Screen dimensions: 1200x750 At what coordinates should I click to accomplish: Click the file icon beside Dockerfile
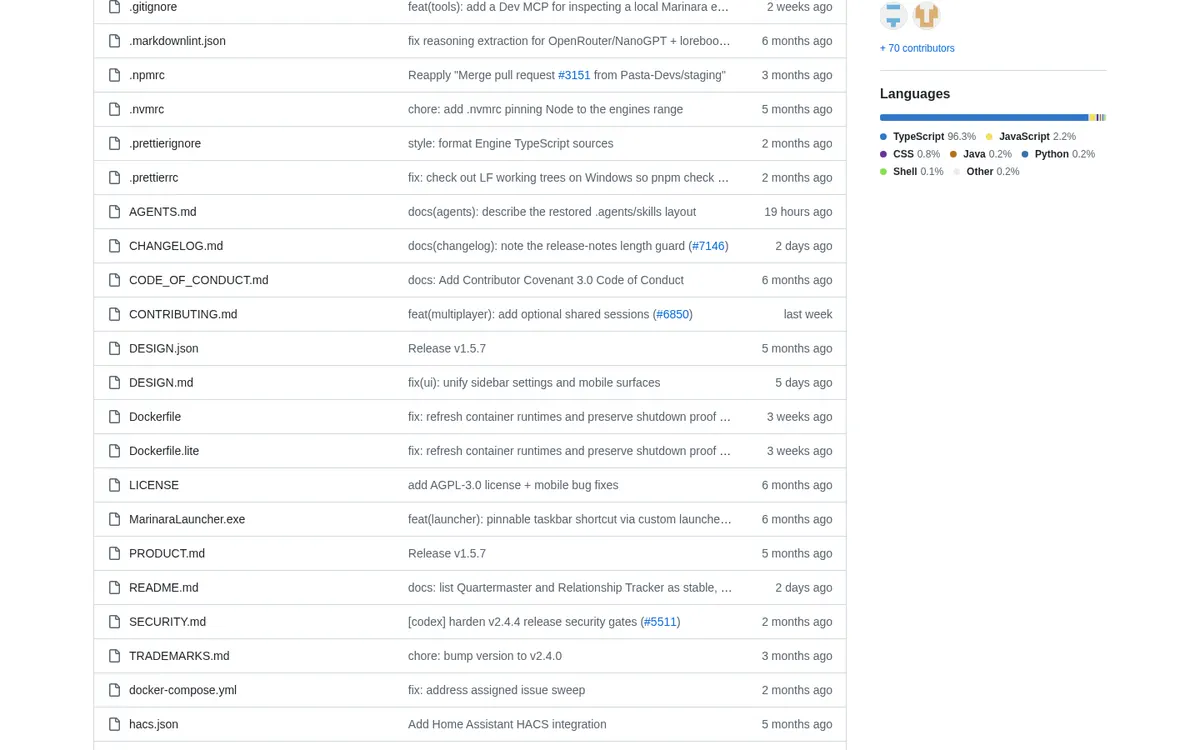[x=114, y=417]
